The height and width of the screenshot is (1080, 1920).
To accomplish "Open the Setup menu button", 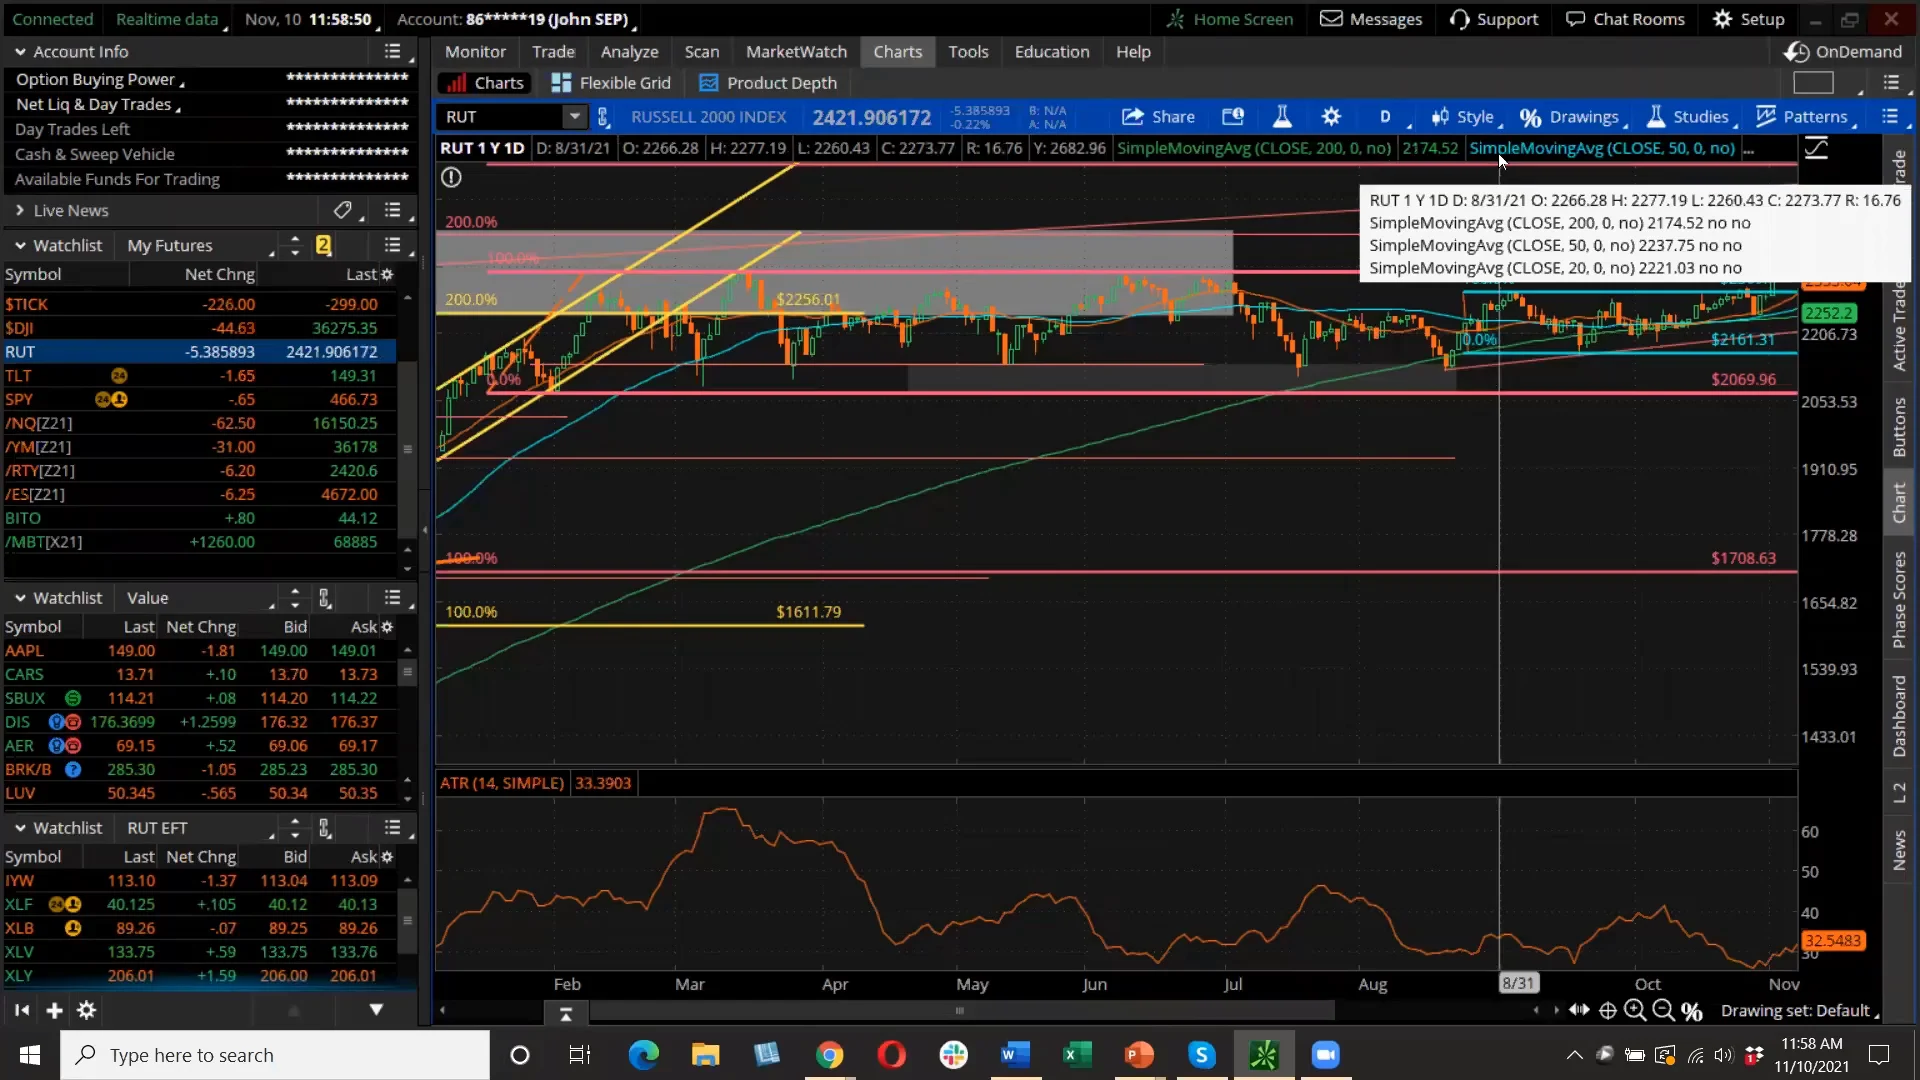I will pos(1748,19).
